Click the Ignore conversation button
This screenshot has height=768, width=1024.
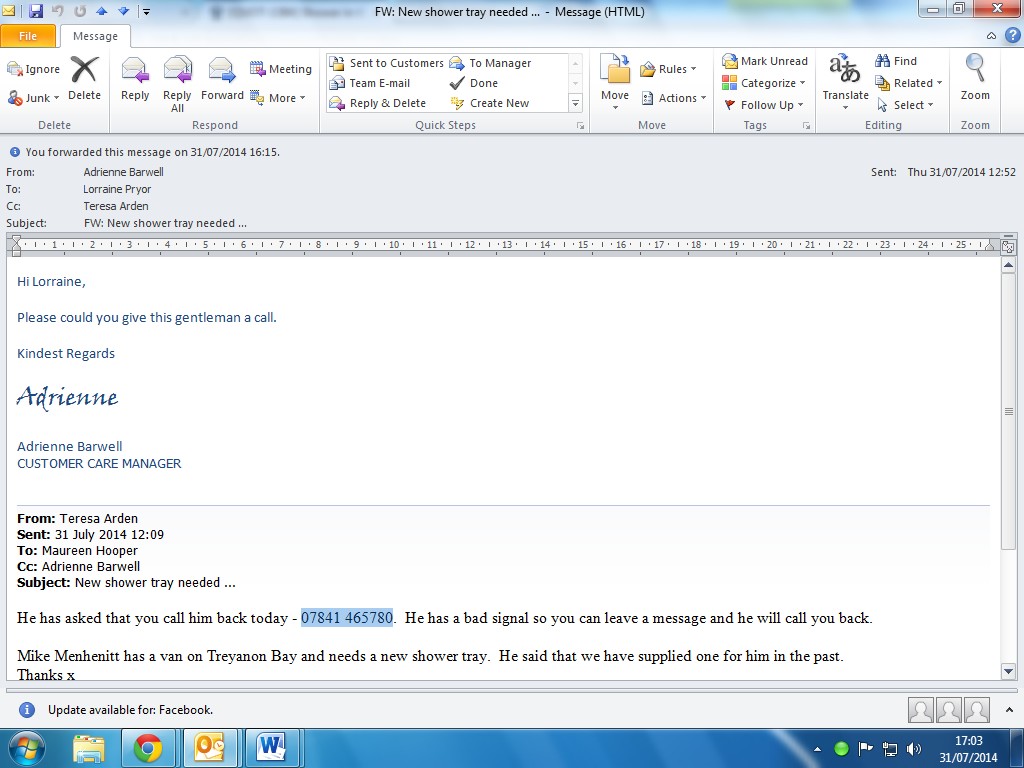click(x=34, y=69)
